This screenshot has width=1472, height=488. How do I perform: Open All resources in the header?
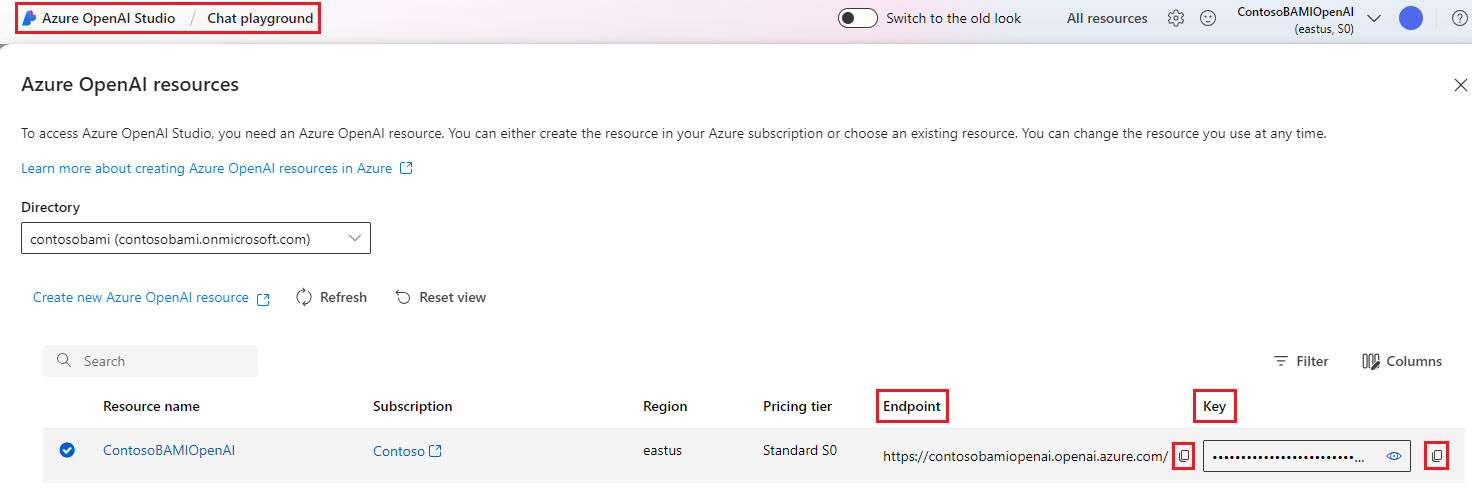pyautogui.click(x=1107, y=18)
